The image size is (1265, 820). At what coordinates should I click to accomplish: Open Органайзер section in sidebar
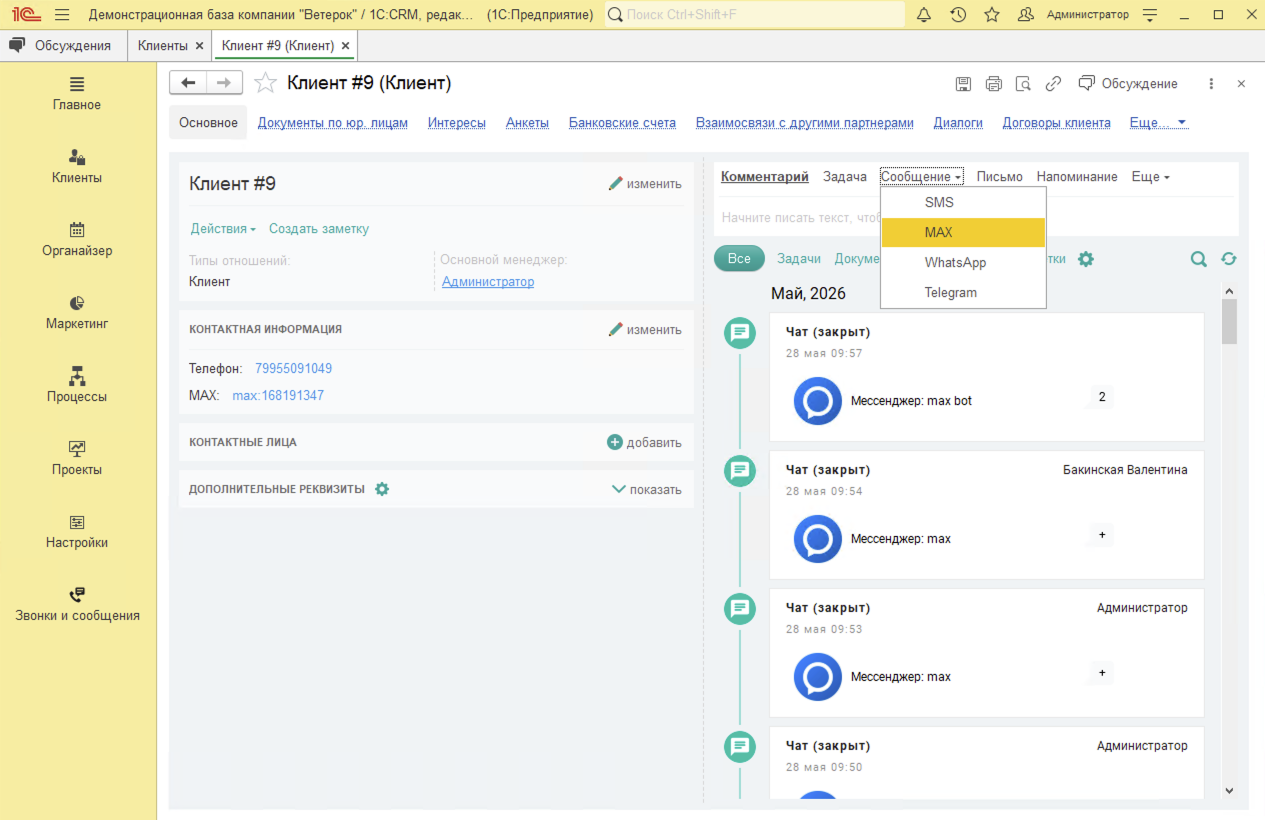[x=77, y=239]
